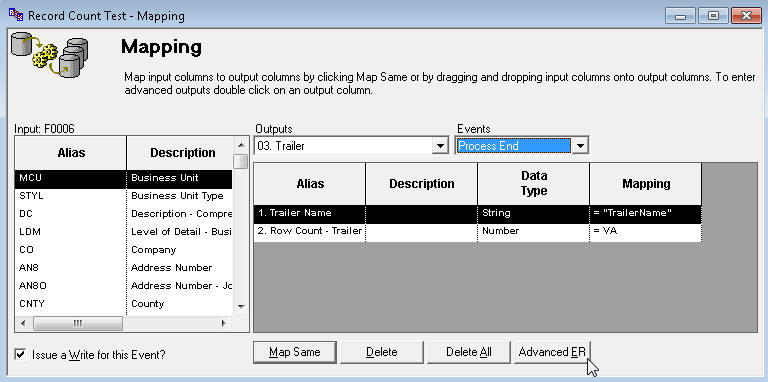Click the Business Unit description cell

179,178
